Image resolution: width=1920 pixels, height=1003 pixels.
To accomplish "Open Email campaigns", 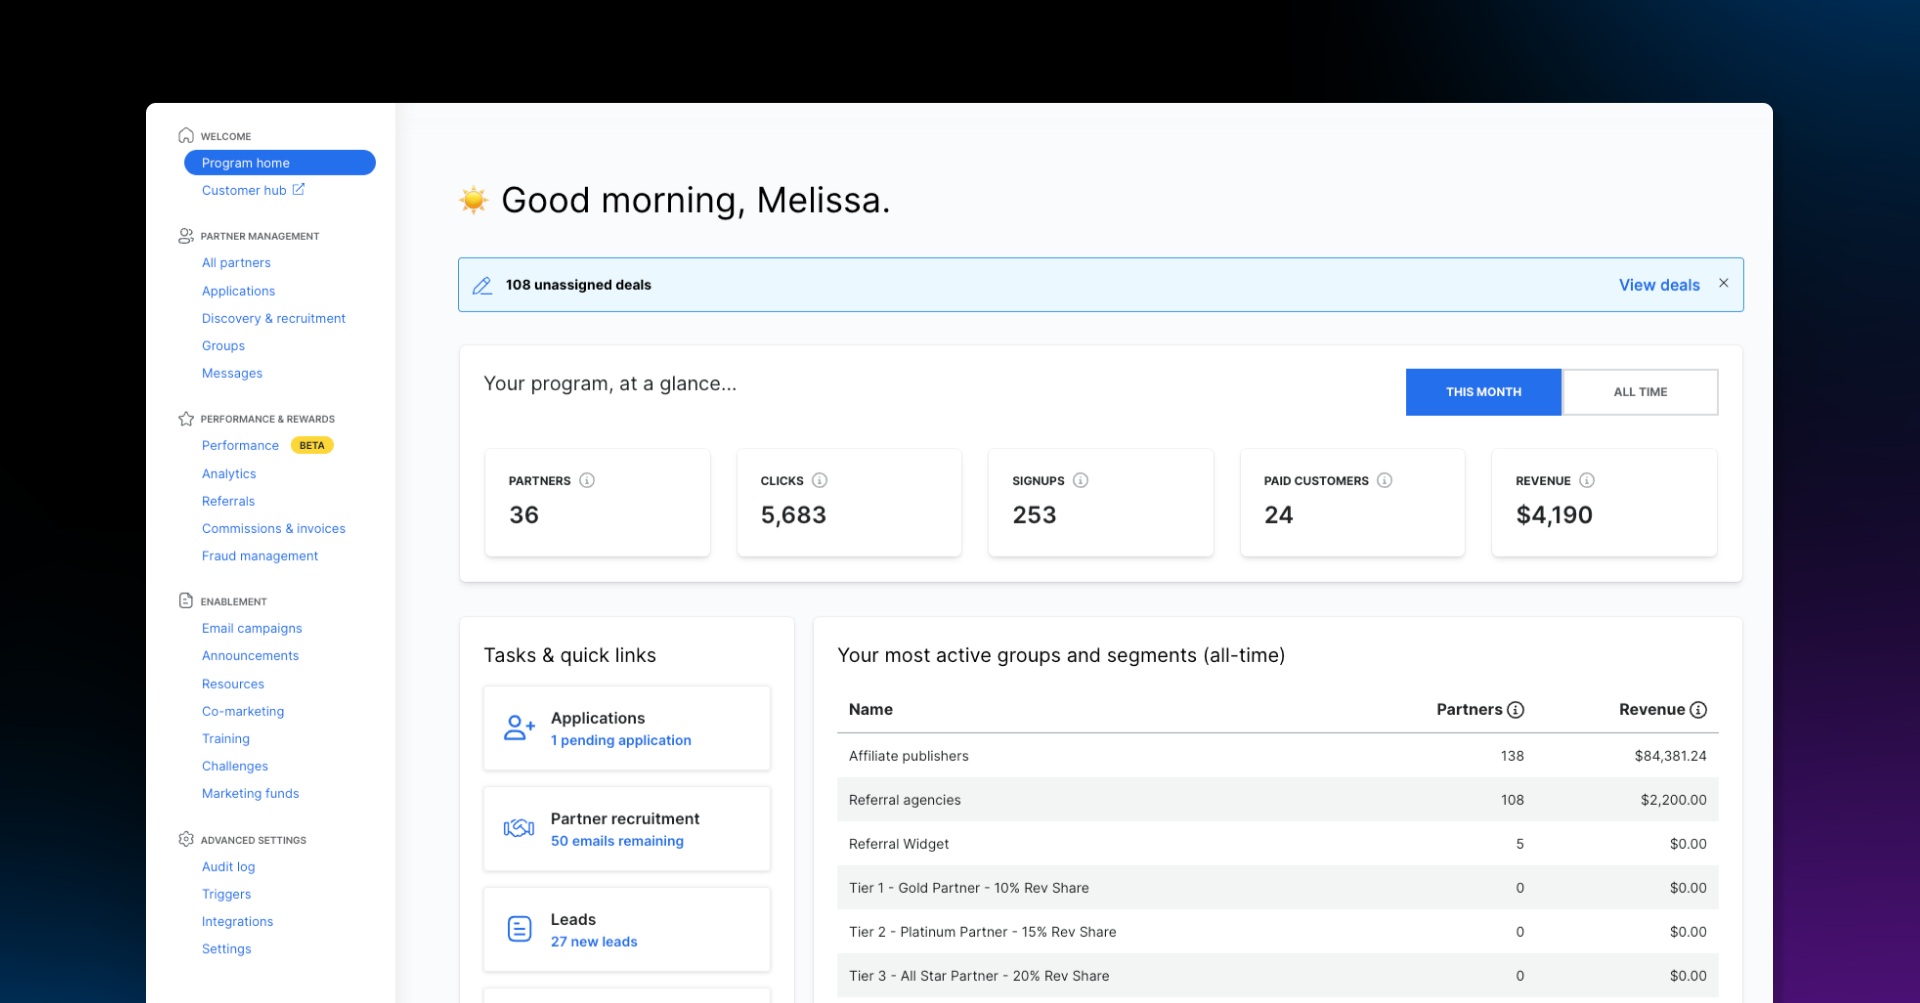I will coord(252,628).
